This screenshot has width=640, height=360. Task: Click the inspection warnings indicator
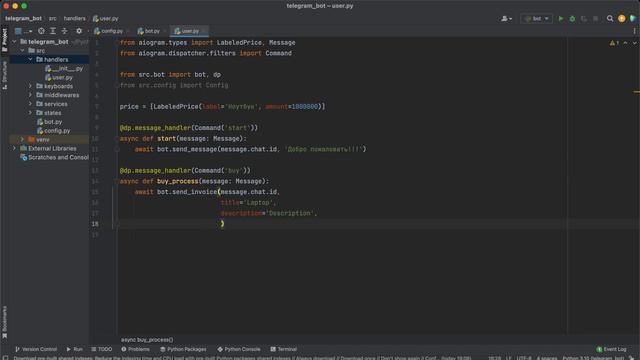614,43
